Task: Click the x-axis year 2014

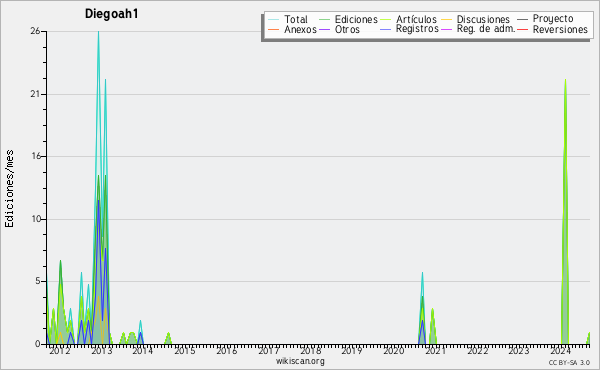Action: pos(143,351)
